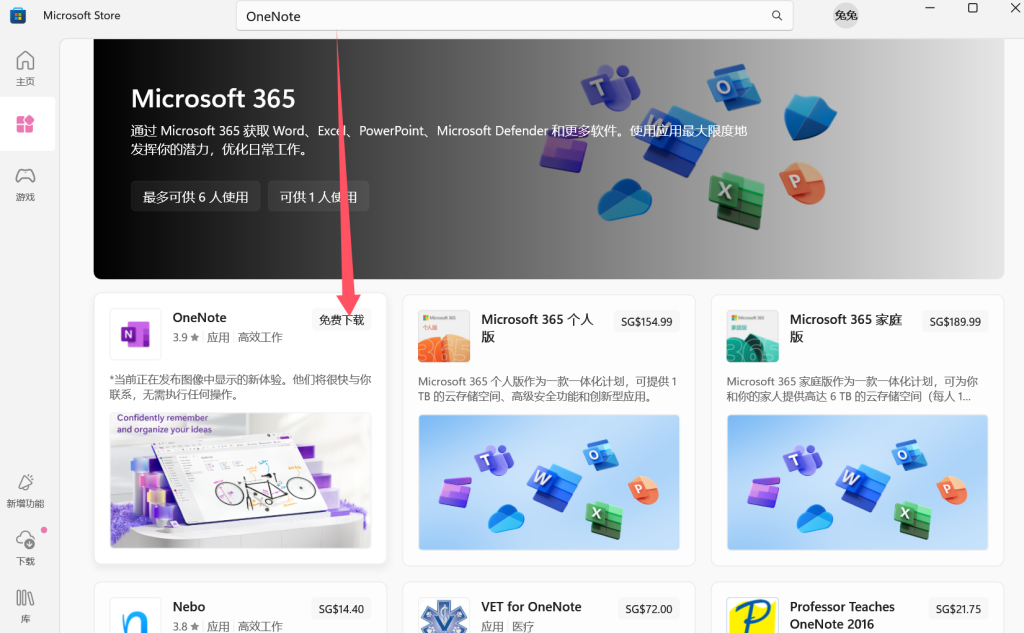Open the OneNote bicycle screenshot thumbnail
Image resolution: width=1024 pixels, height=633 pixels.
click(x=241, y=479)
